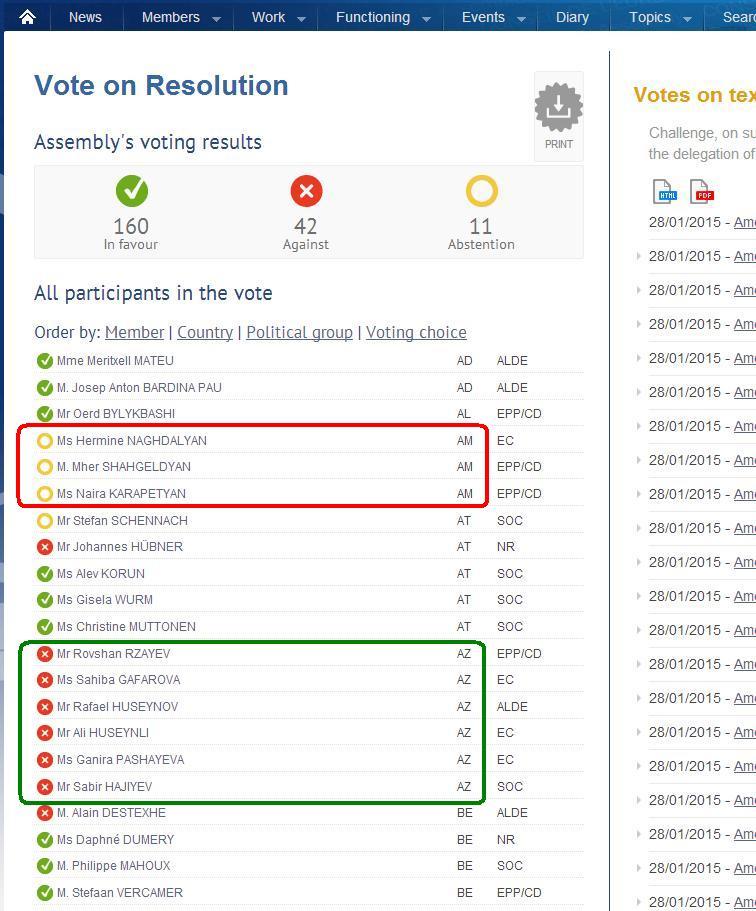Click the Home icon in navigation bar

tap(27, 17)
